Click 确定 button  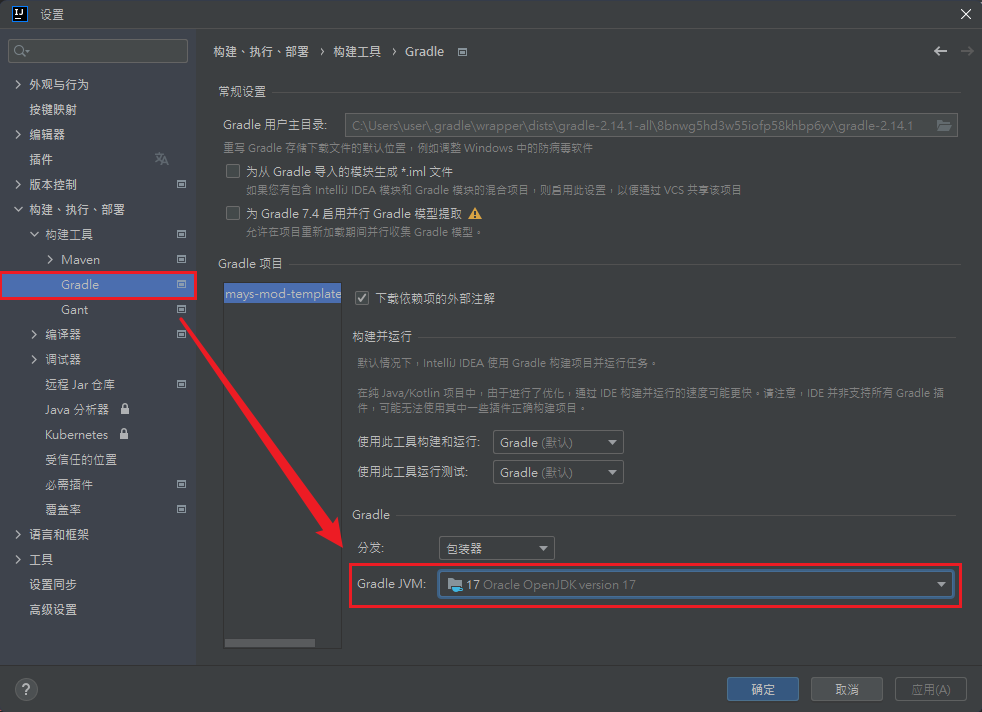tap(763, 689)
